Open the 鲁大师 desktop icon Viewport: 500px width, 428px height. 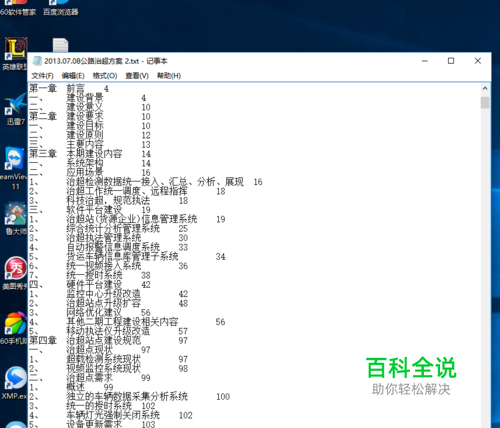(x=16, y=219)
